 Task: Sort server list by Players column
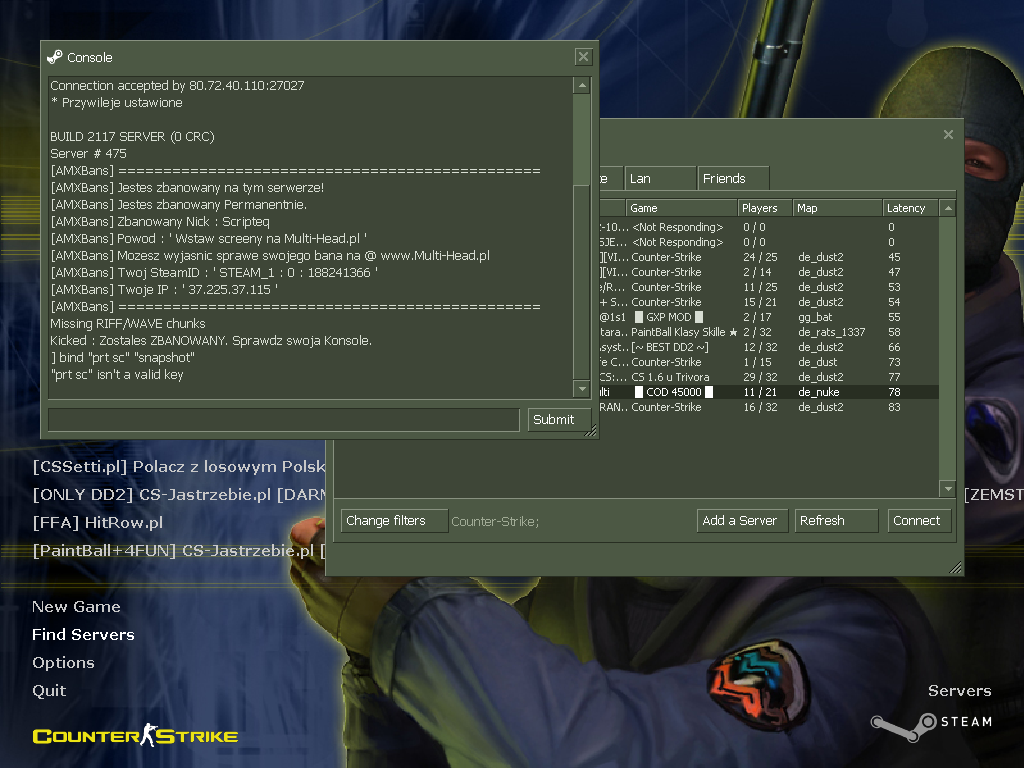[764, 208]
